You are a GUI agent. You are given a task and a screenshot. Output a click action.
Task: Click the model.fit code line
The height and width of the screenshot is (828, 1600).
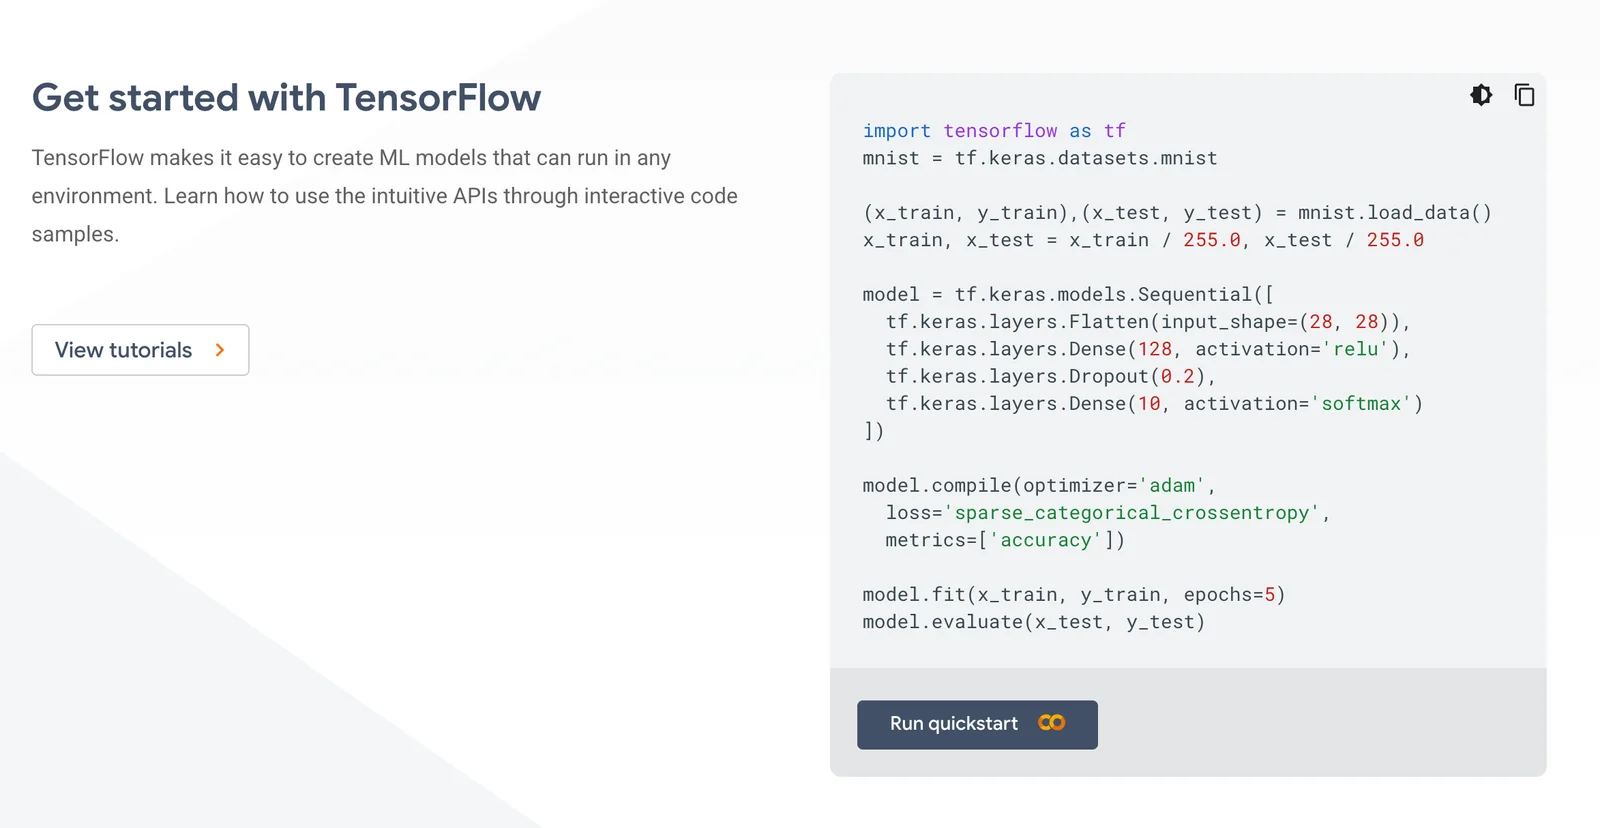pos(1073,595)
